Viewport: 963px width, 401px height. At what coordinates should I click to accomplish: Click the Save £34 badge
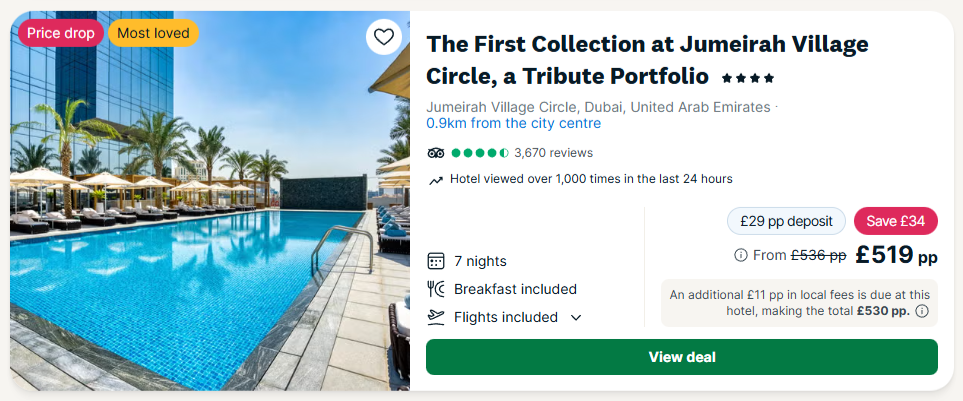tap(895, 221)
